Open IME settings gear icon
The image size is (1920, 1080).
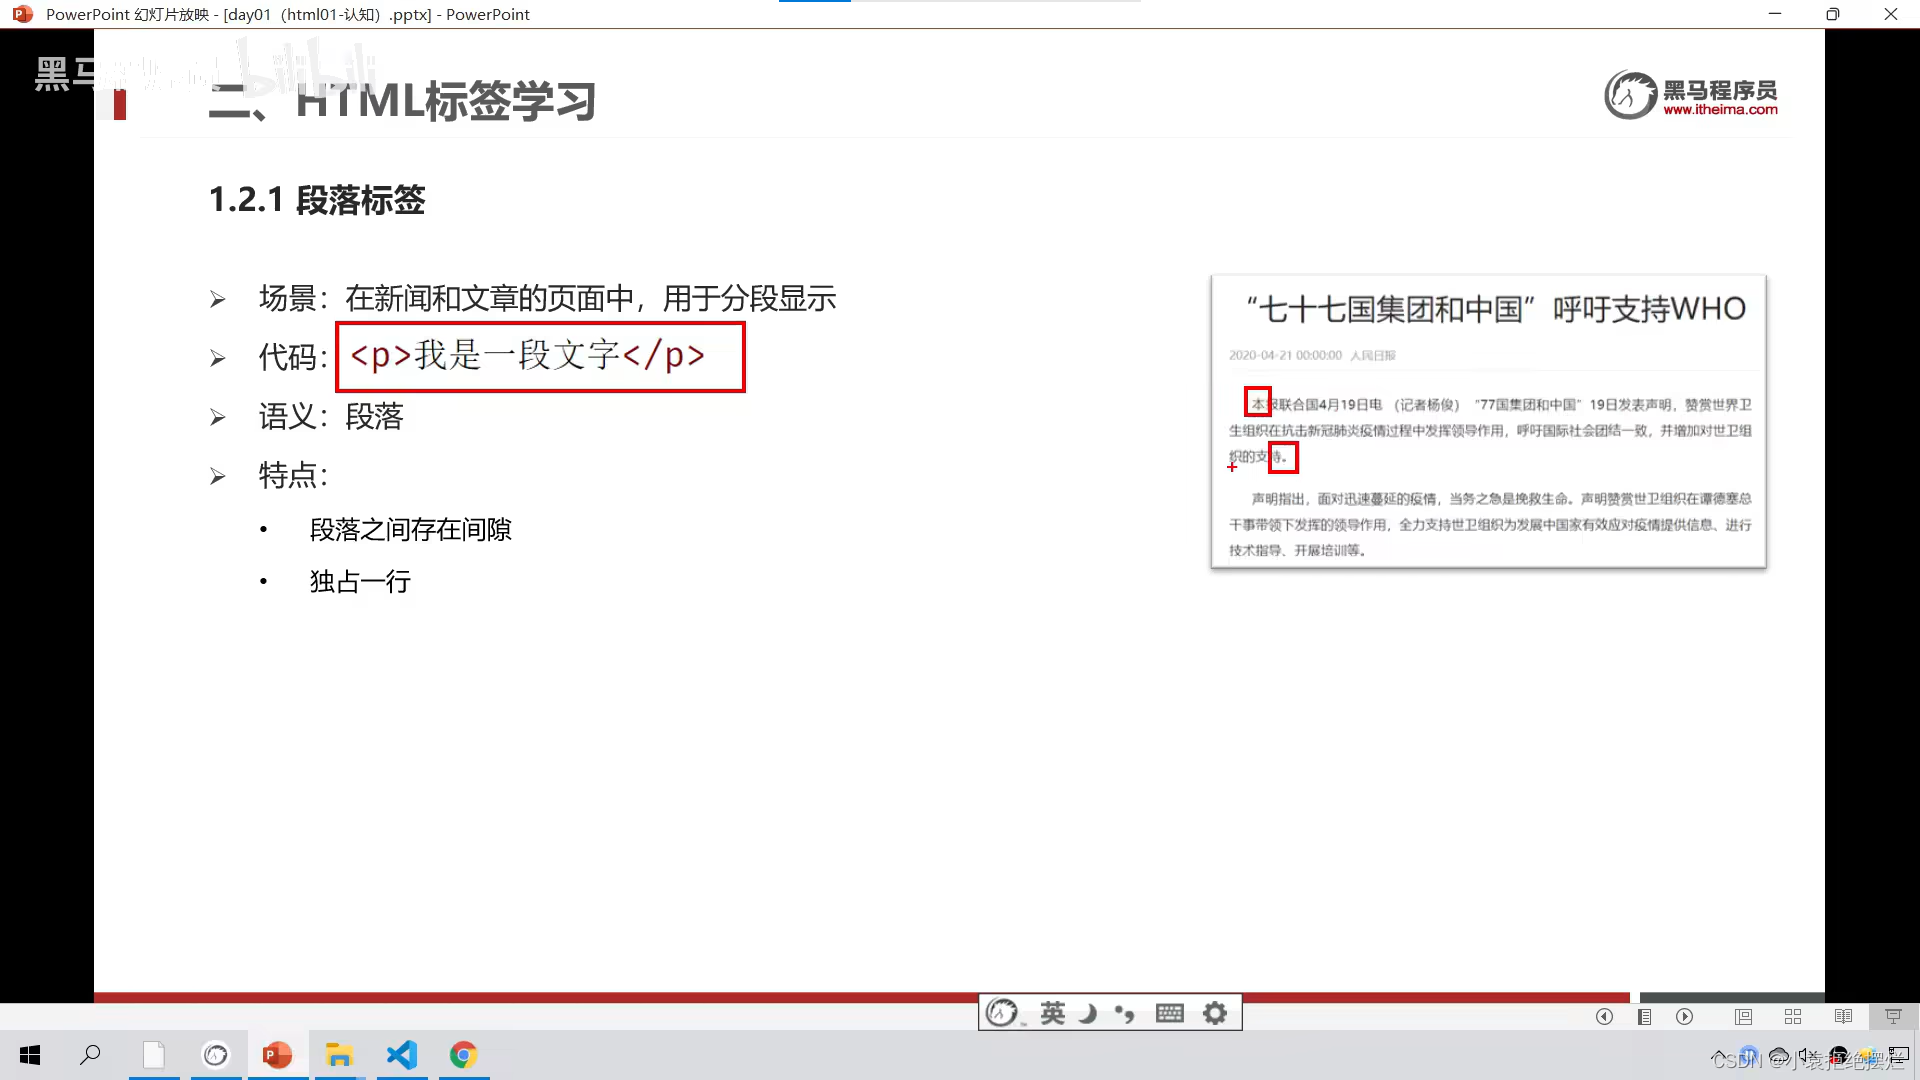tap(1215, 1013)
